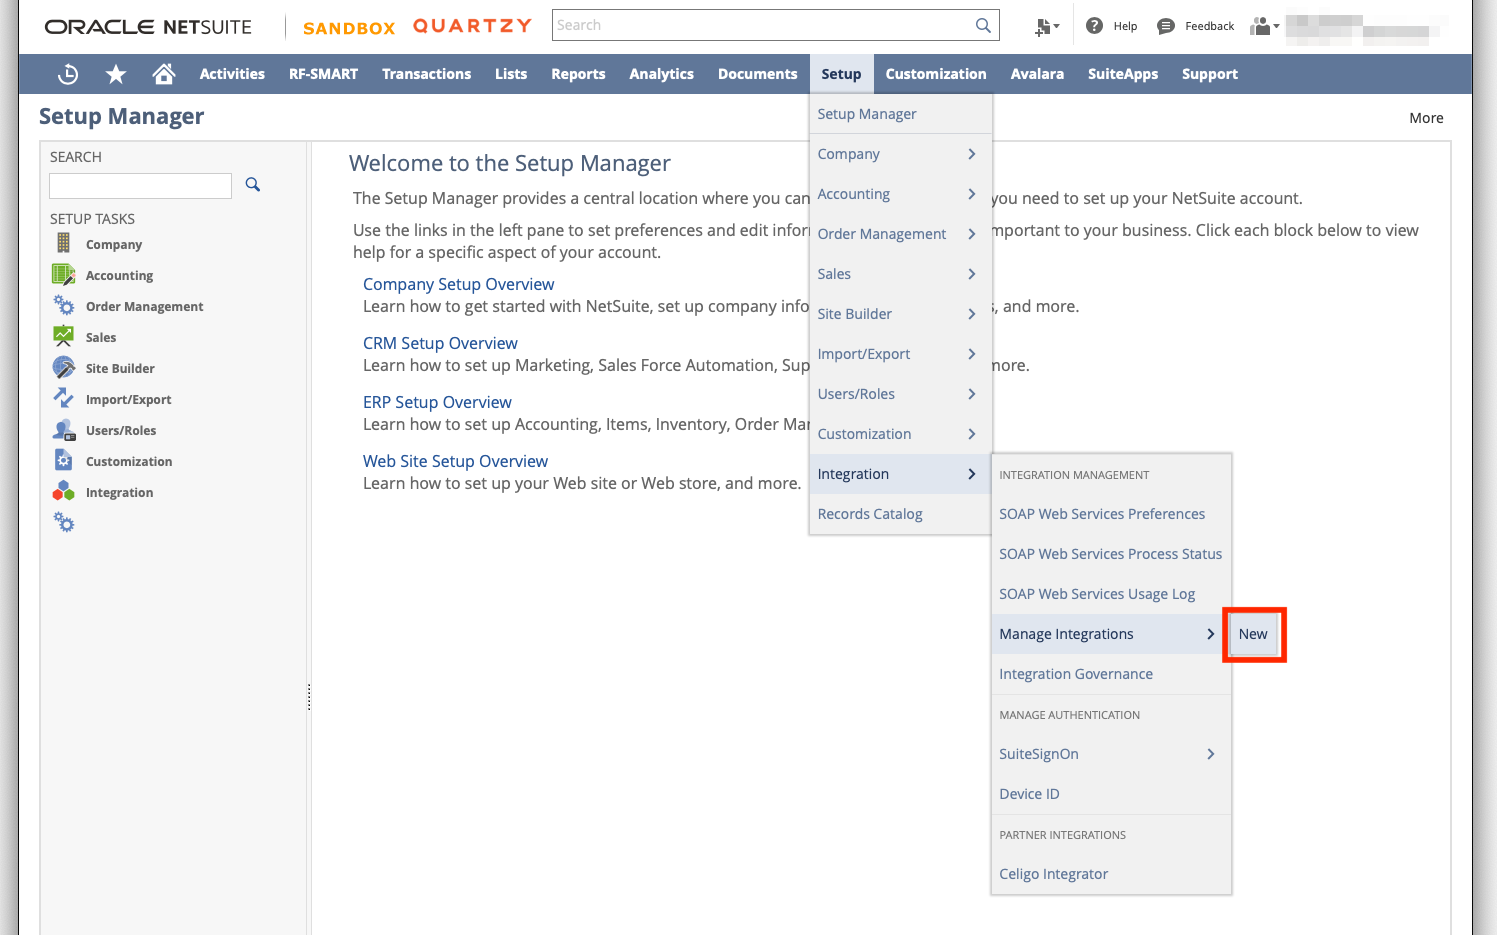The height and width of the screenshot is (935, 1497).
Task: Click the Integration colored hexagons icon
Action: click(64, 491)
